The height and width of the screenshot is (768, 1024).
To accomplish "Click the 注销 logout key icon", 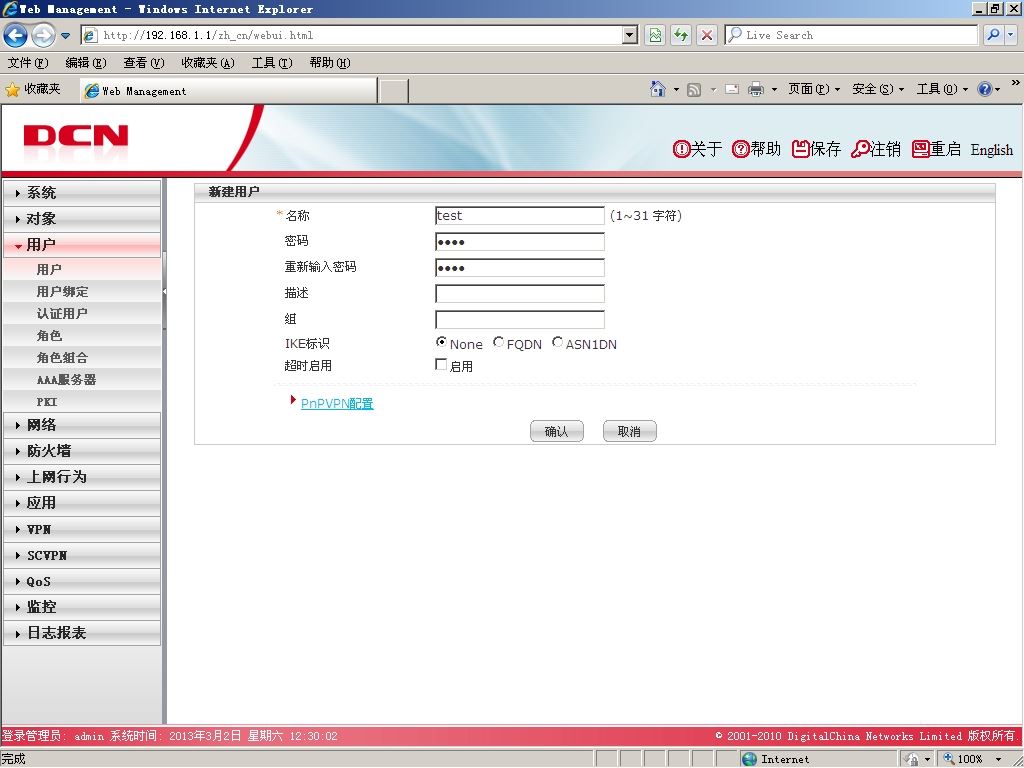I will [860, 149].
